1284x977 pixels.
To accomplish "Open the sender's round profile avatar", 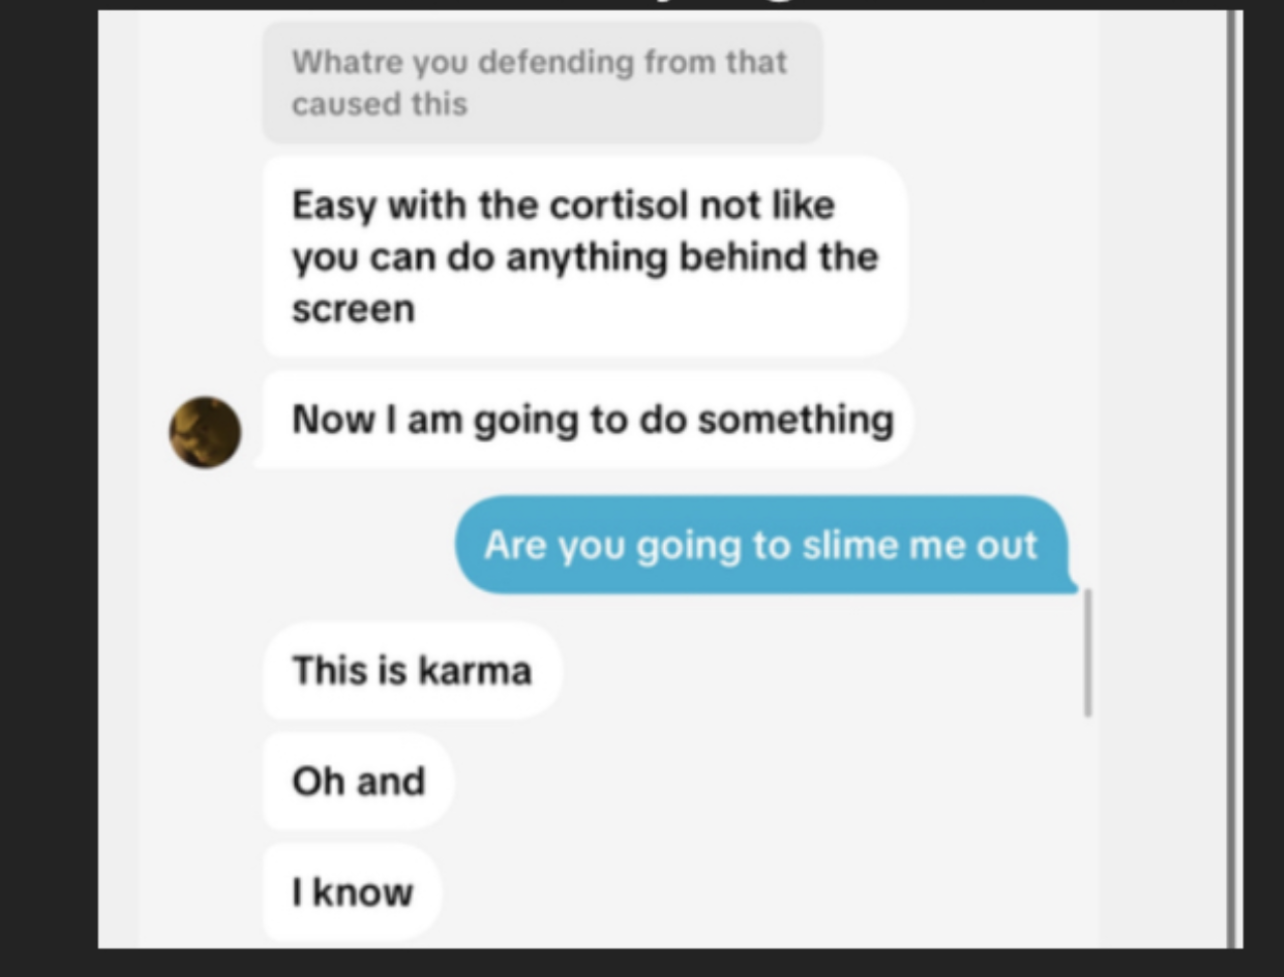I will [205, 432].
